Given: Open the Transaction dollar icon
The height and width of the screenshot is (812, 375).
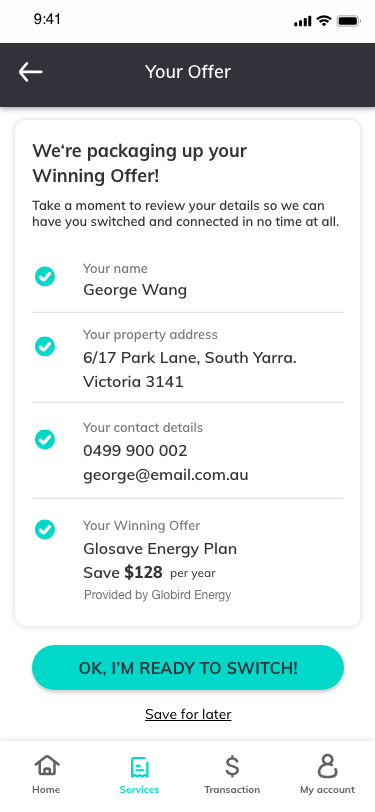Looking at the screenshot, I should 232,766.
